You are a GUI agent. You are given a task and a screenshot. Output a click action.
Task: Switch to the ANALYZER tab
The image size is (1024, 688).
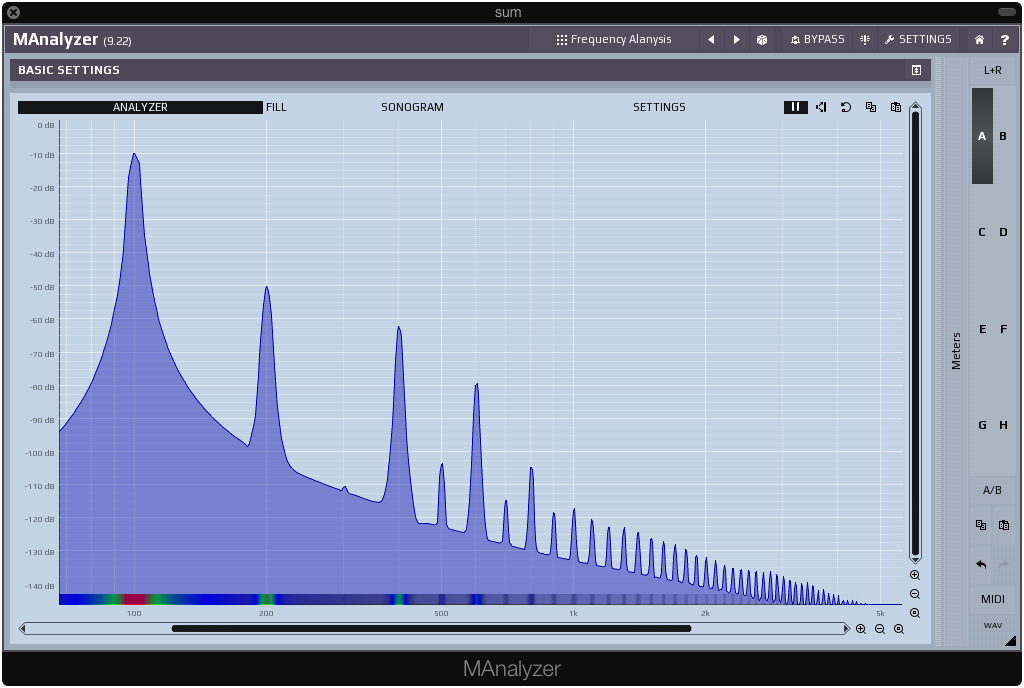coord(140,107)
